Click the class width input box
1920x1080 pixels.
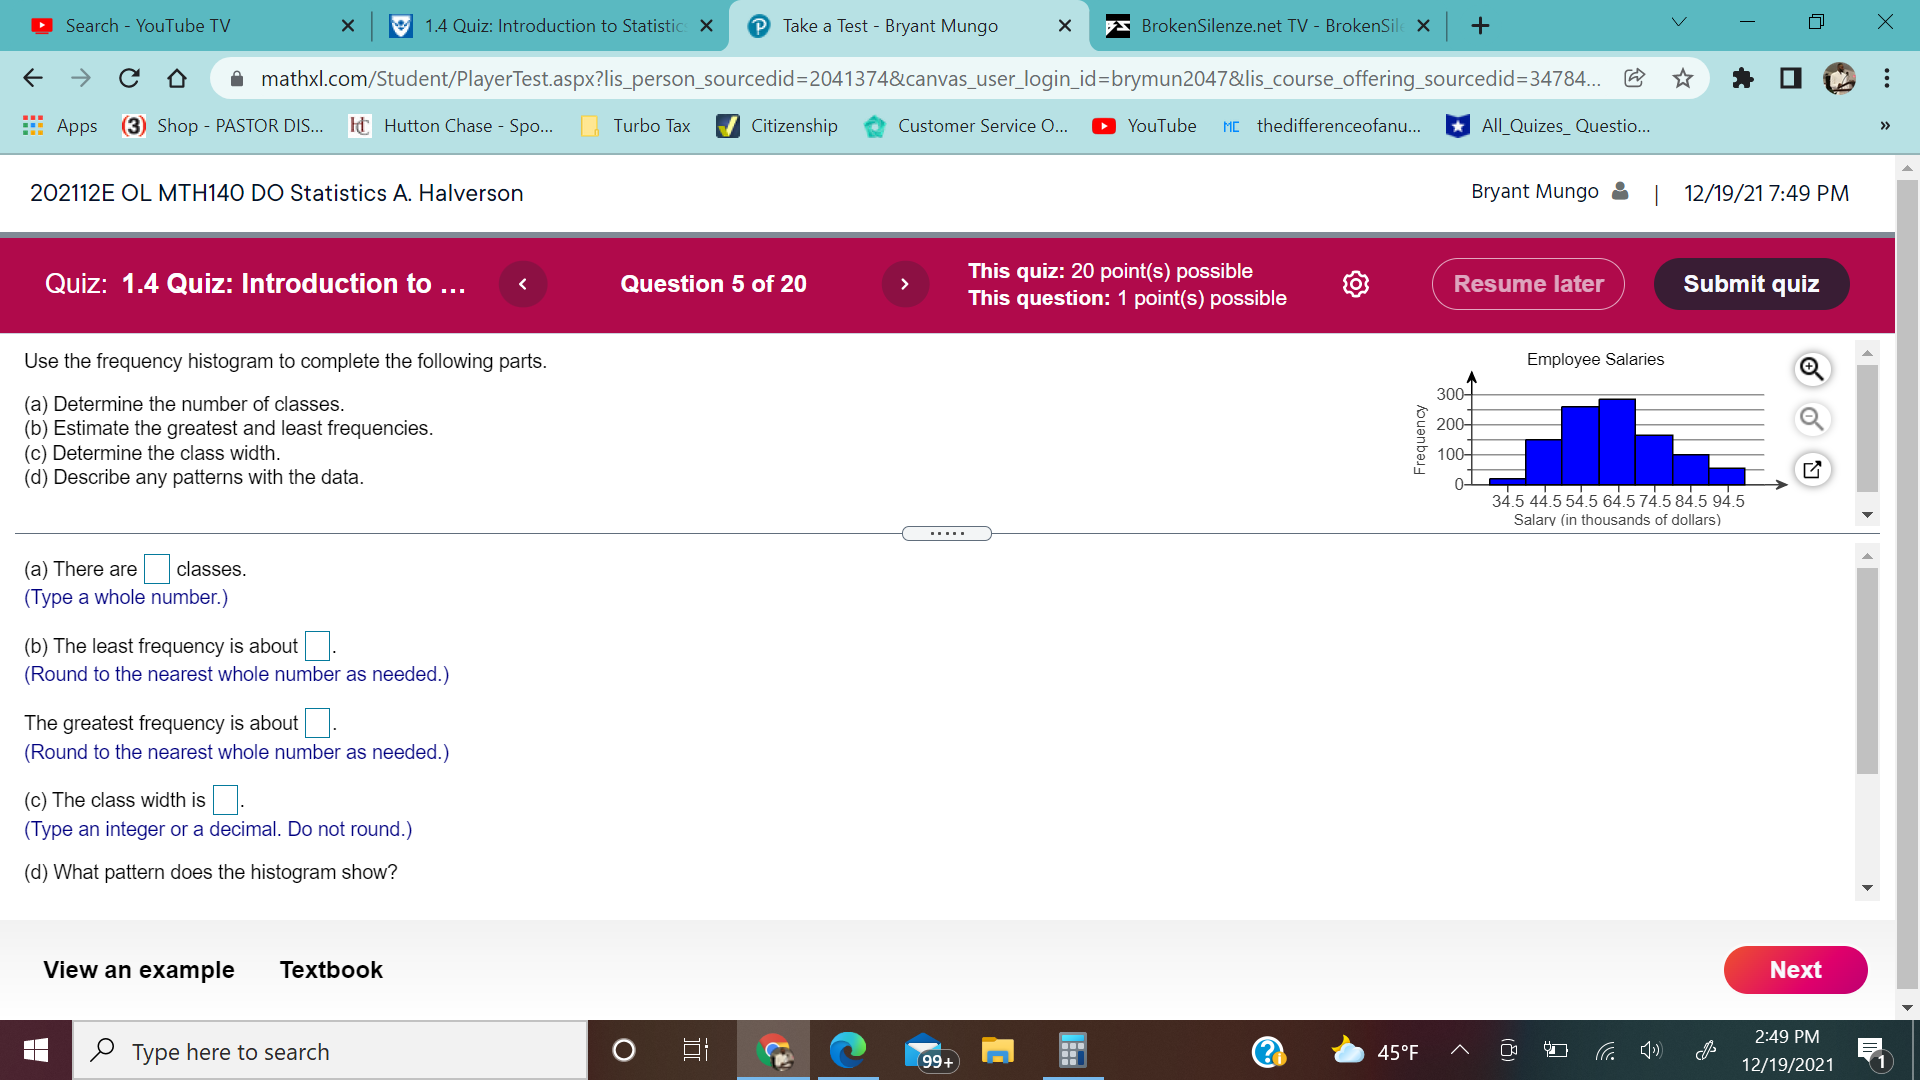pos(226,800)
